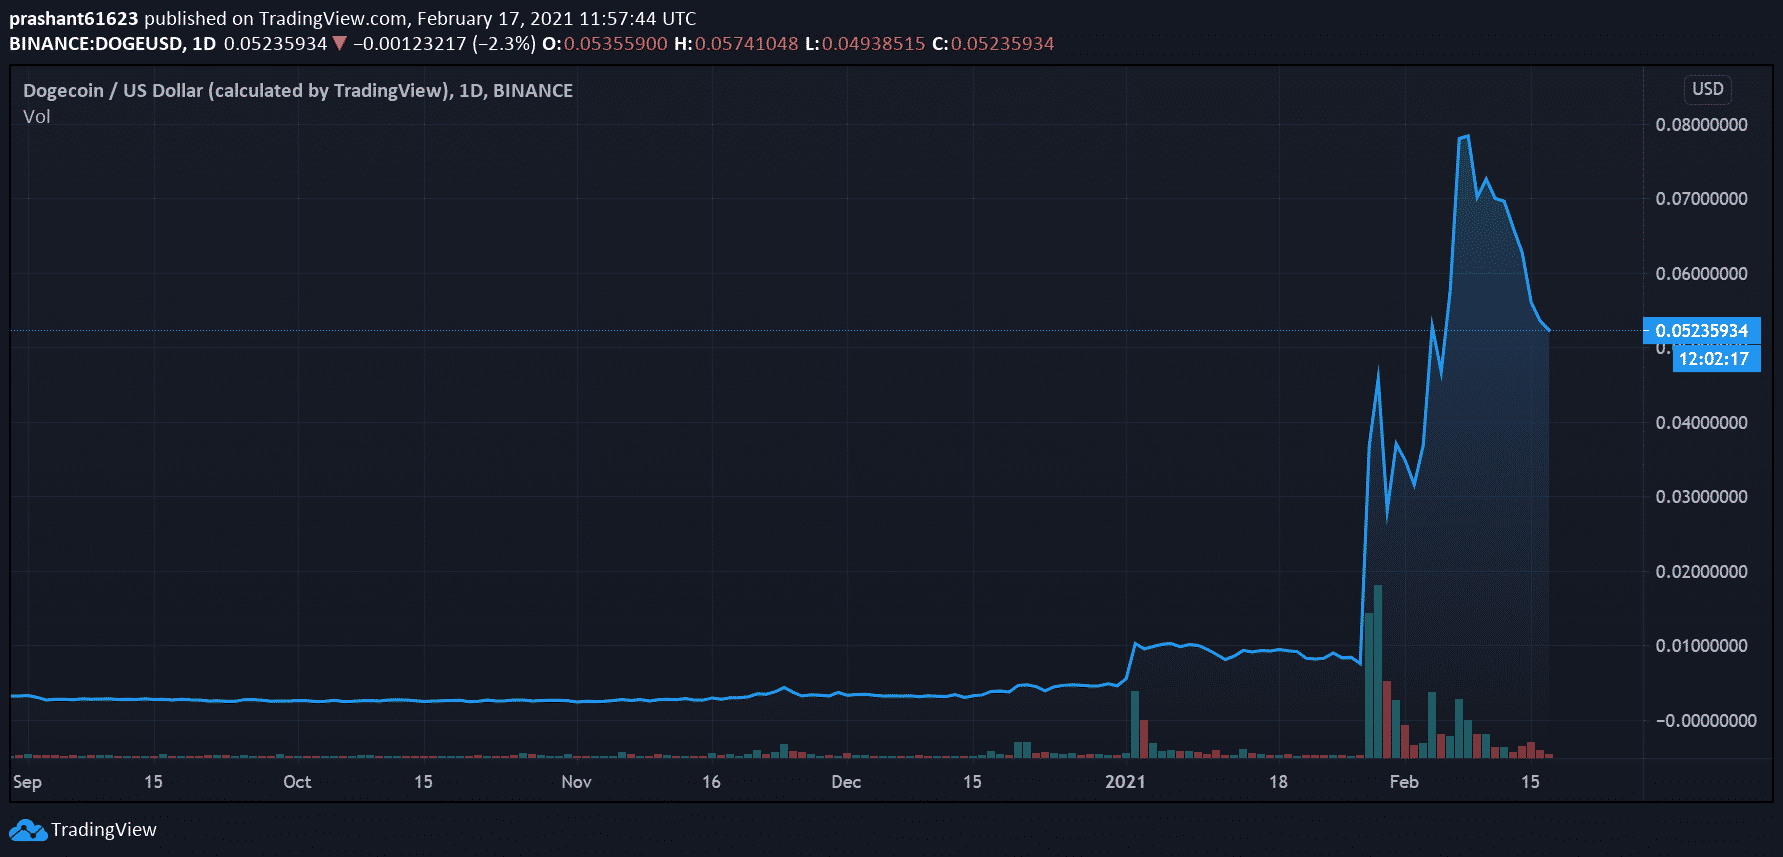Viewport: 1783px width, 857px height.
Task: Click the close value 0.05235934 in header
Action: coord(1003,44)
